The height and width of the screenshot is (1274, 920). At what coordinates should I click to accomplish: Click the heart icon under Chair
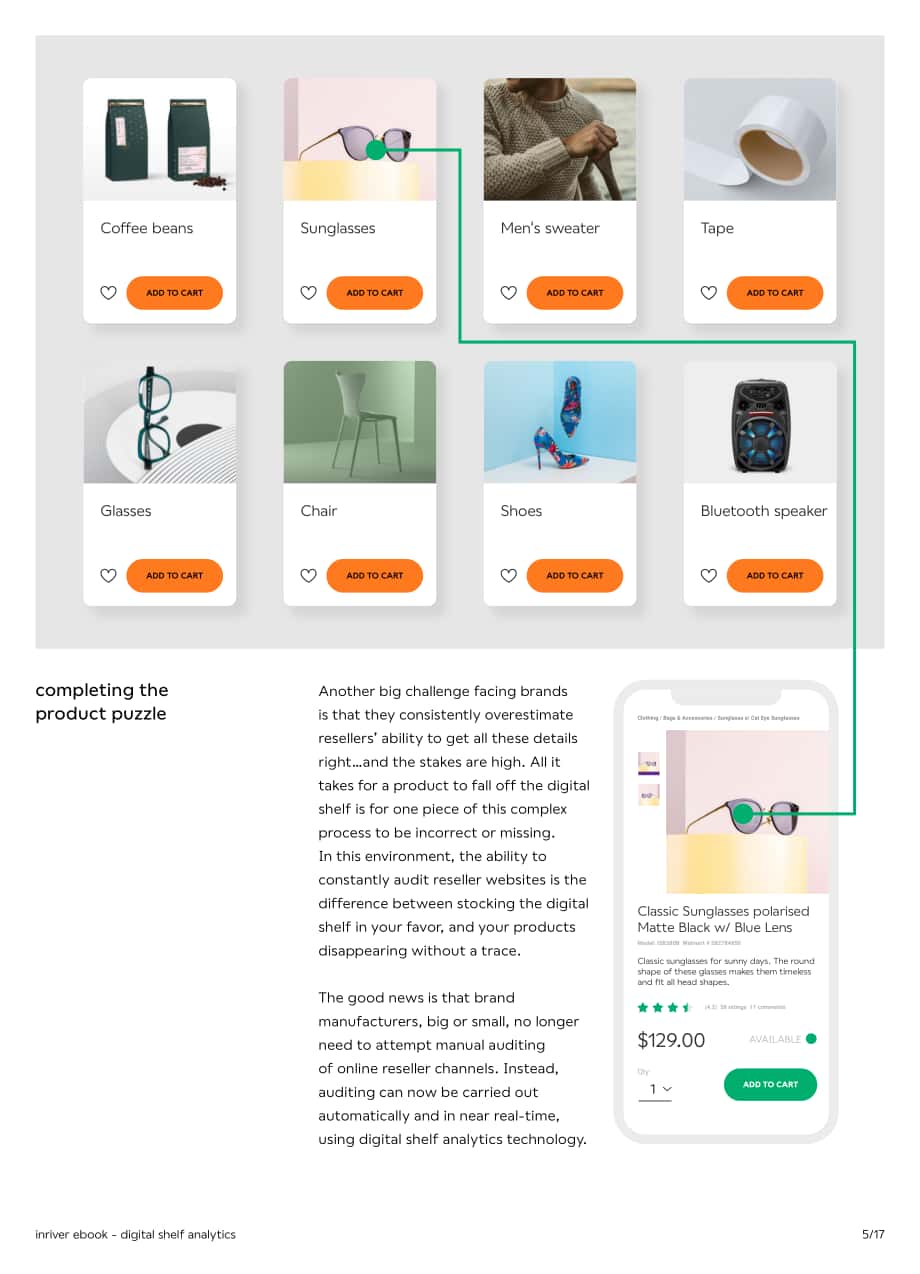point(308,575)
